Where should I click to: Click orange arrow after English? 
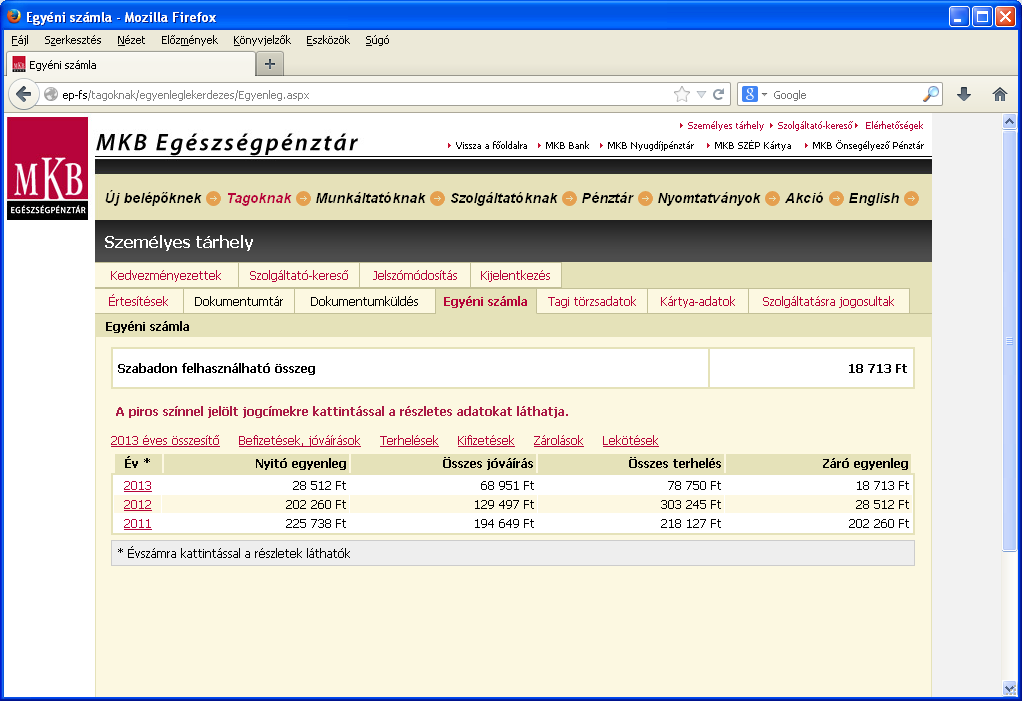(912, 198)
